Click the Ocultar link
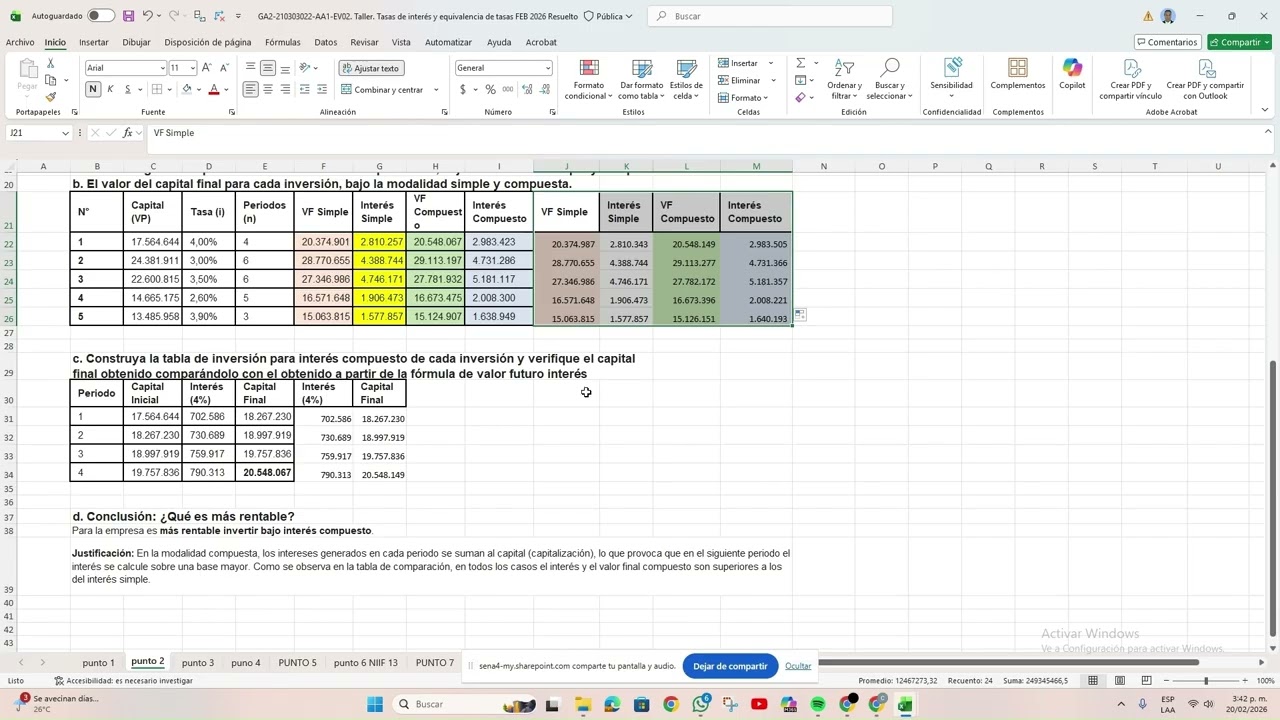The height and width of the screenshot is (720, 1280). (x=798, y=666)
